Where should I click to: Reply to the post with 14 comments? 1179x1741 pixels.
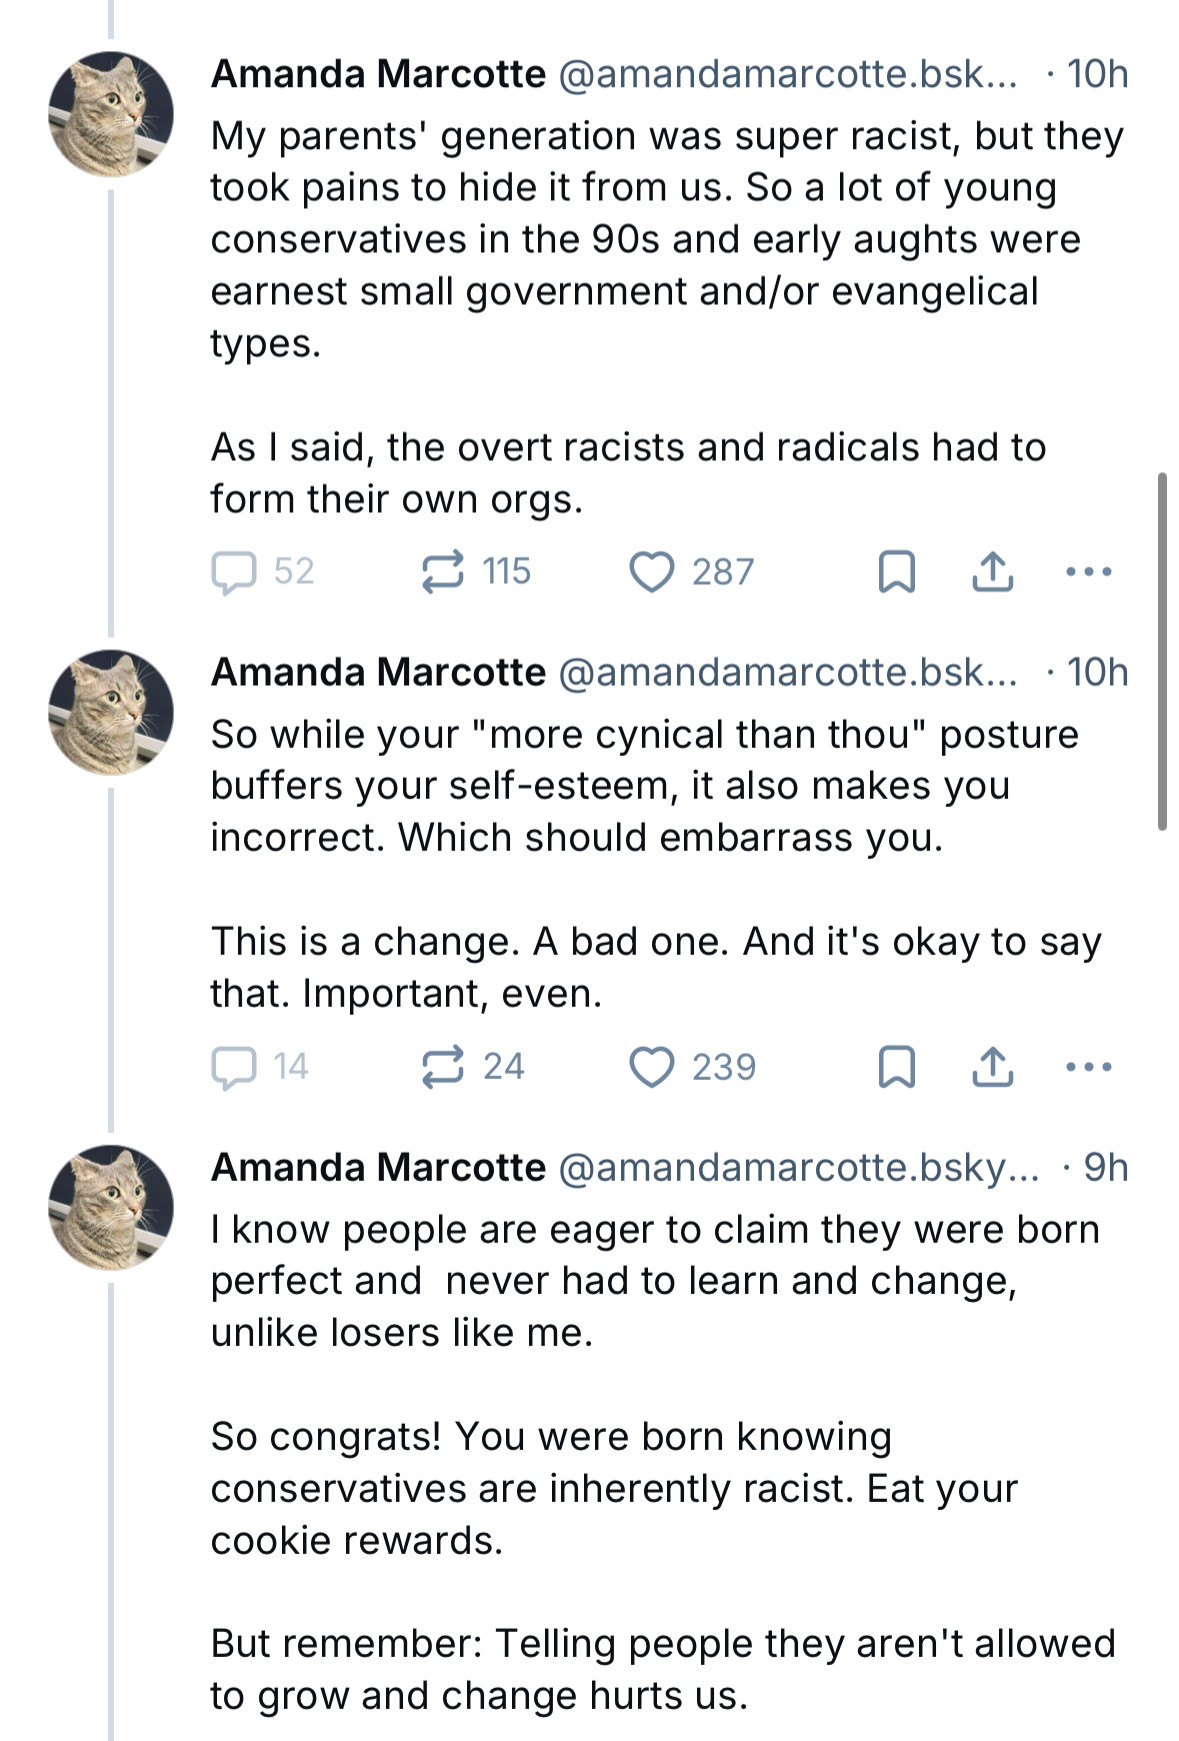click(235, 1067)
